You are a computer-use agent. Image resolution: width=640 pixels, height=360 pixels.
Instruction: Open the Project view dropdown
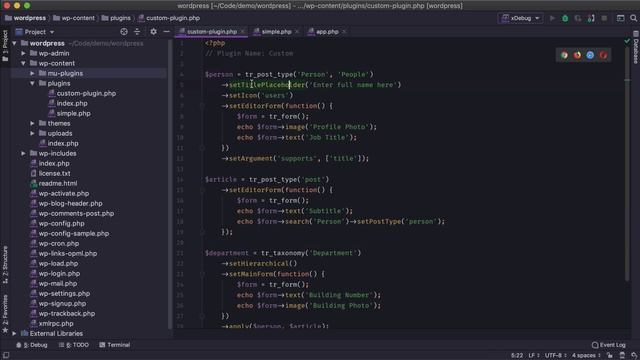[x=35, y=32]
